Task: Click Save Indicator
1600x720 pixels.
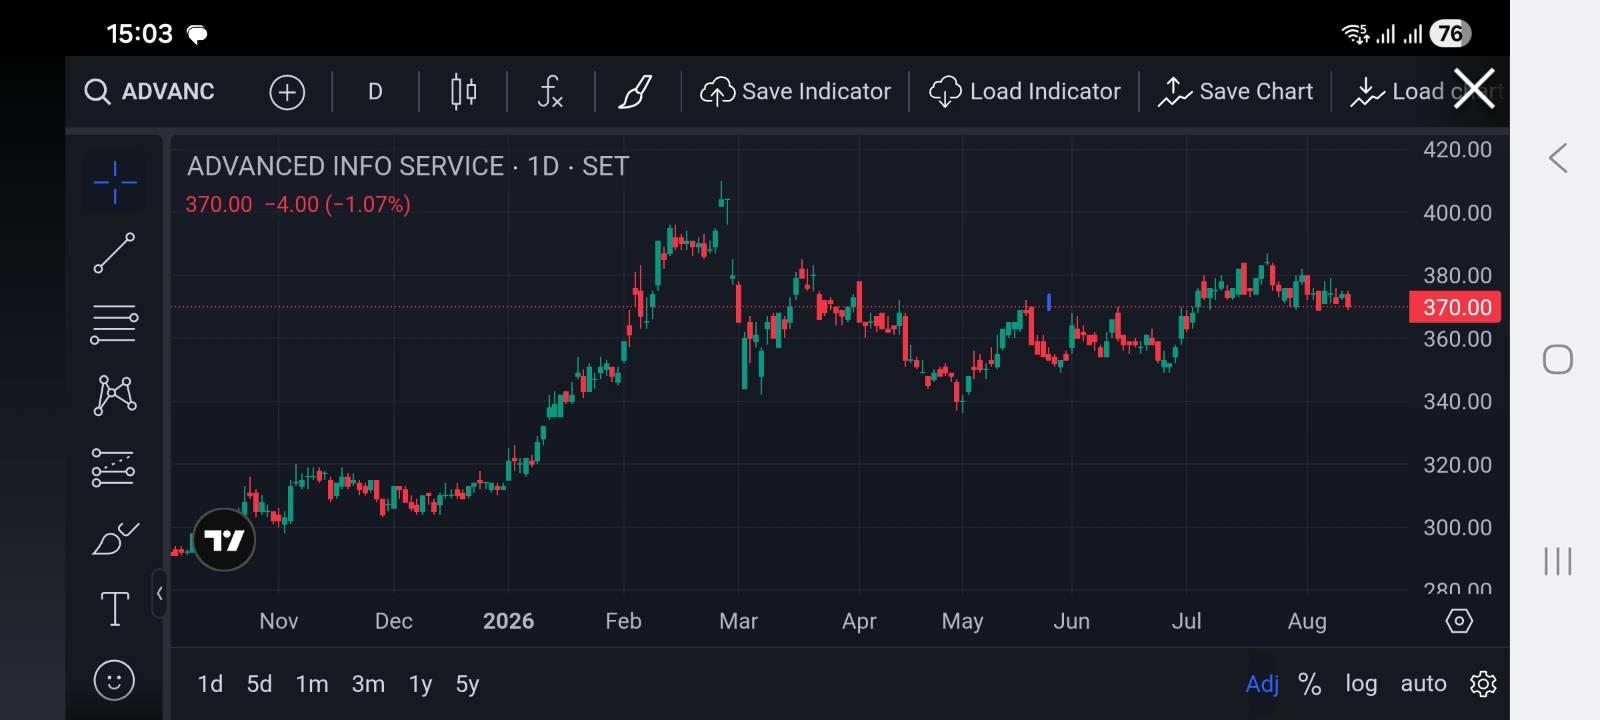Action: [796, 92]
